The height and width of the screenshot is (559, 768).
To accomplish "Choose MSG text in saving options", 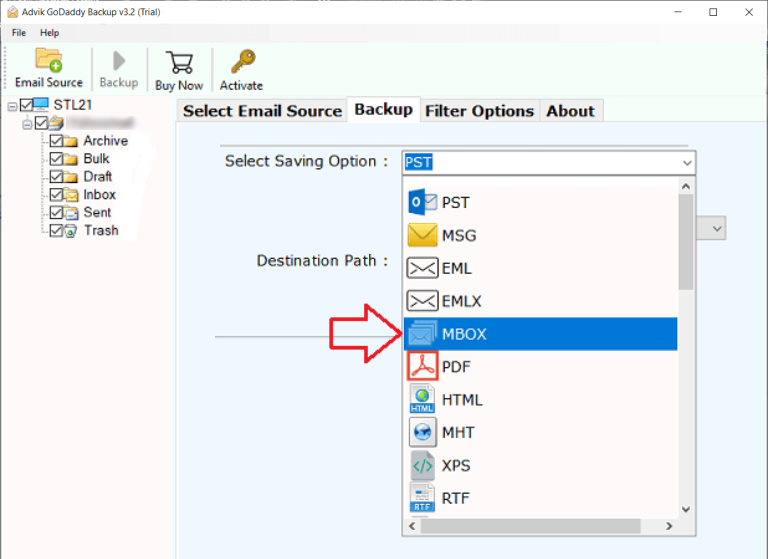I will (459, 235).
